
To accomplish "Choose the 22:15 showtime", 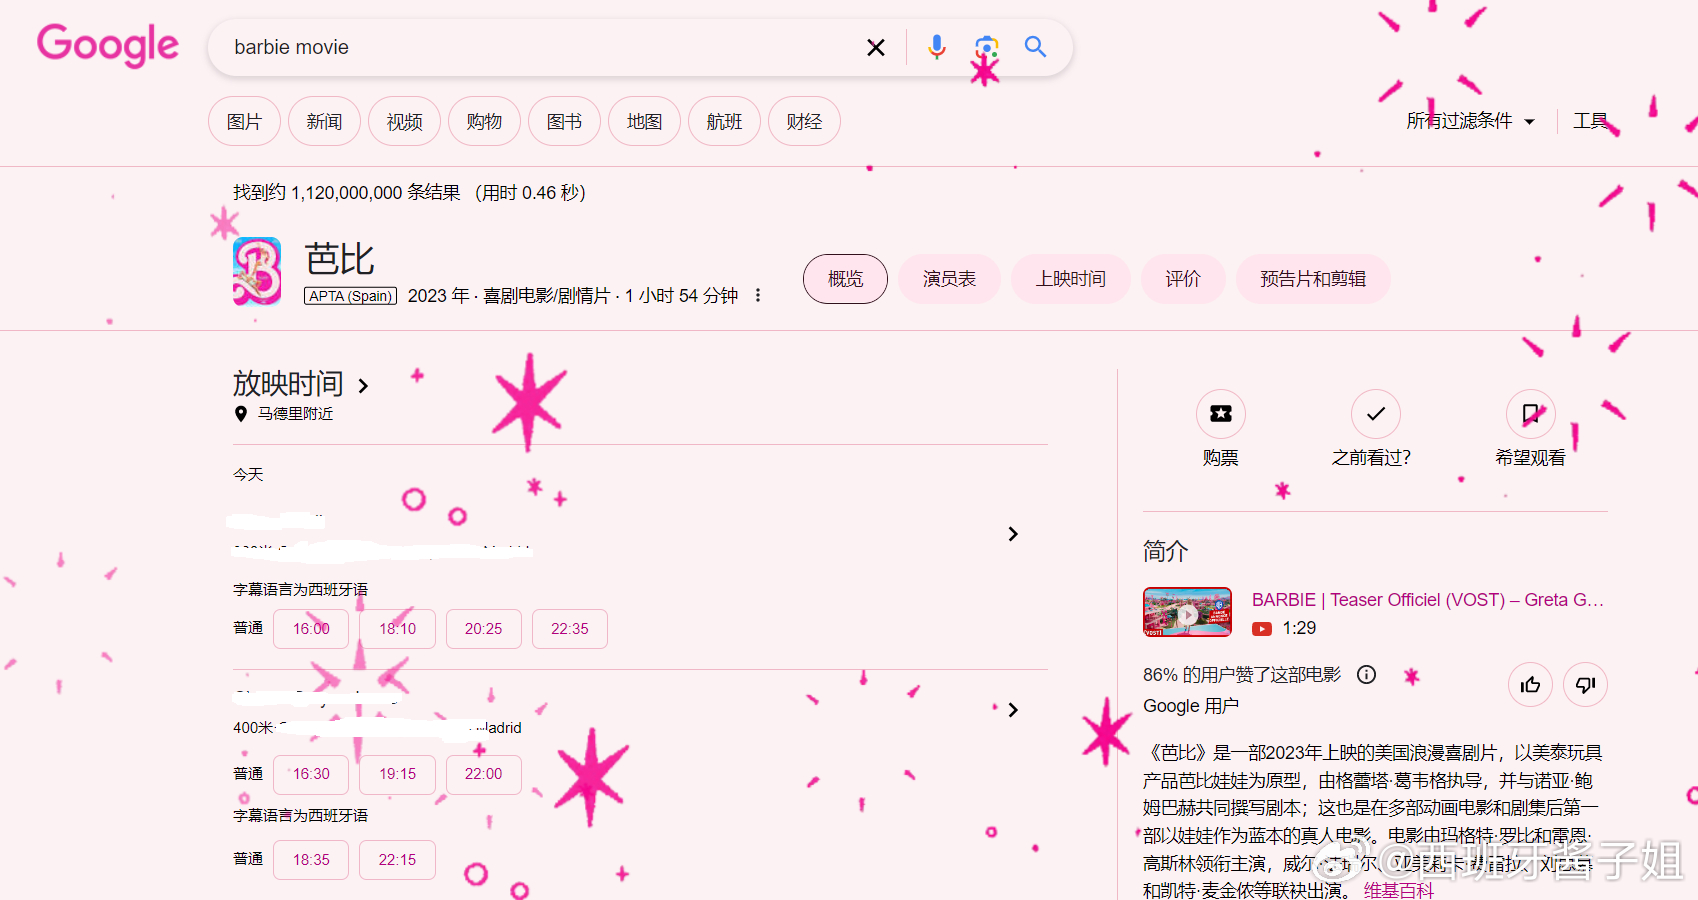I will [397, 860].
